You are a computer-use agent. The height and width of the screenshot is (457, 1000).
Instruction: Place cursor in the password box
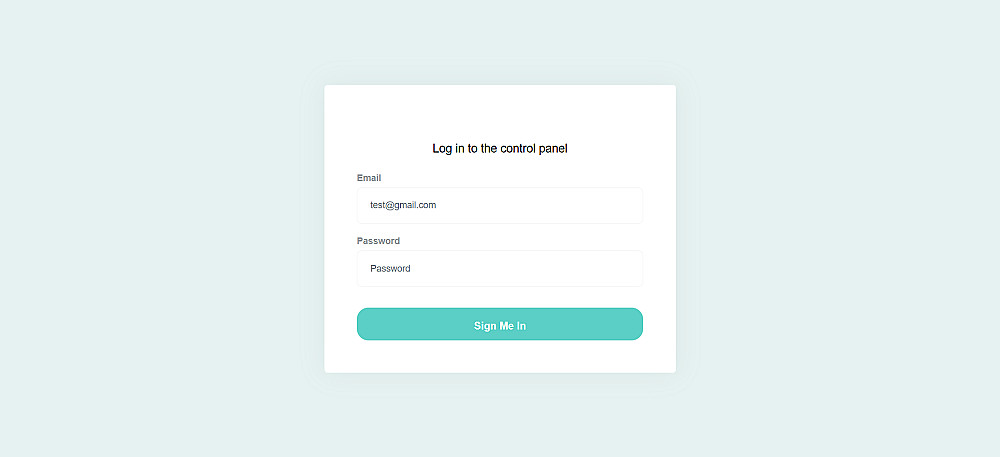(x=499, y=268)
